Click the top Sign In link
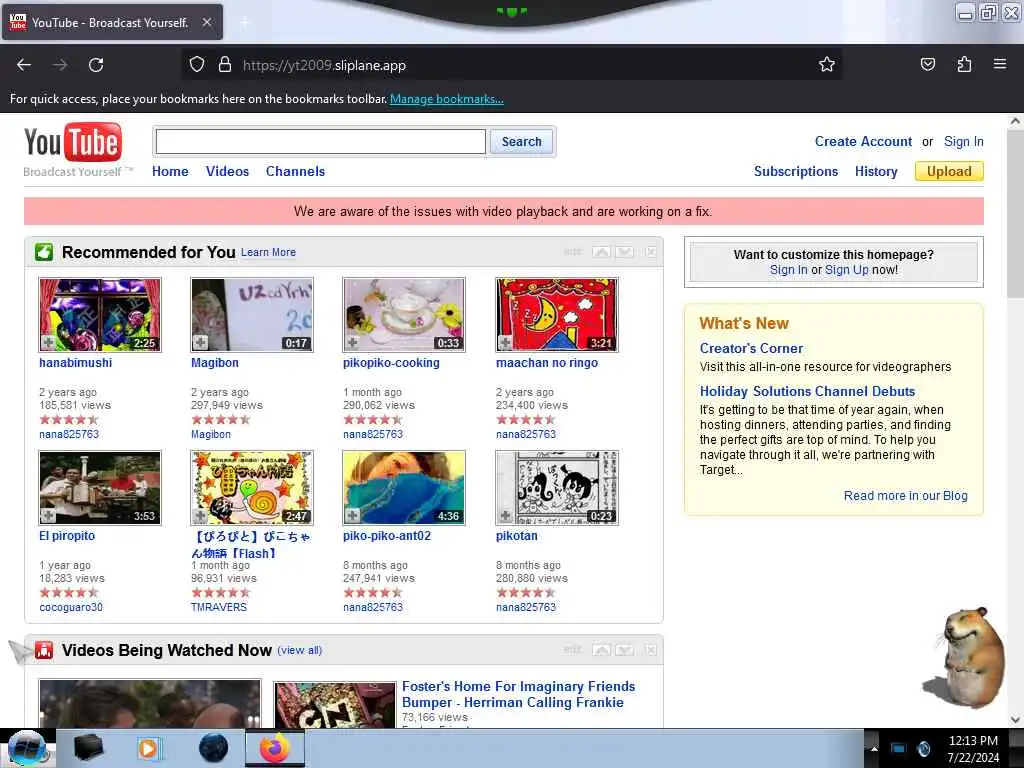 click(x=963, y=141)
